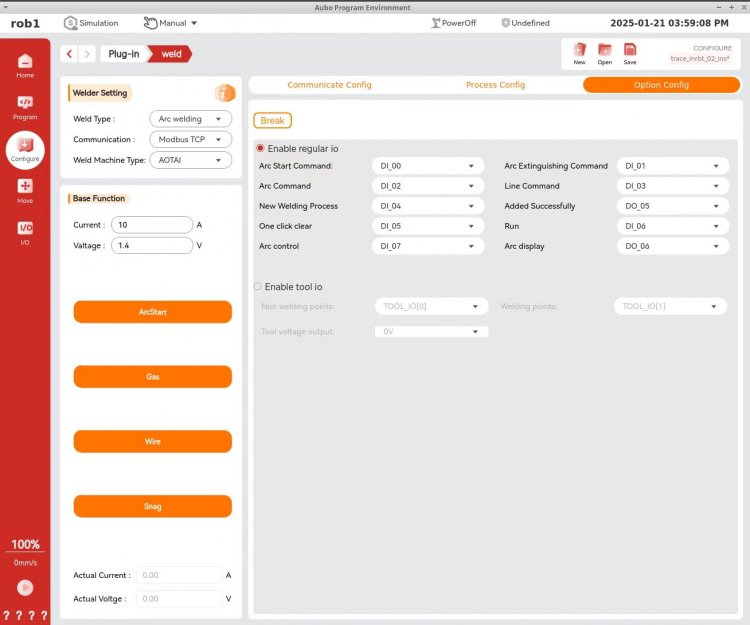The image size is (750, 625).
Task: Go back with the left arrow
Action: click(x=69, y=54)
